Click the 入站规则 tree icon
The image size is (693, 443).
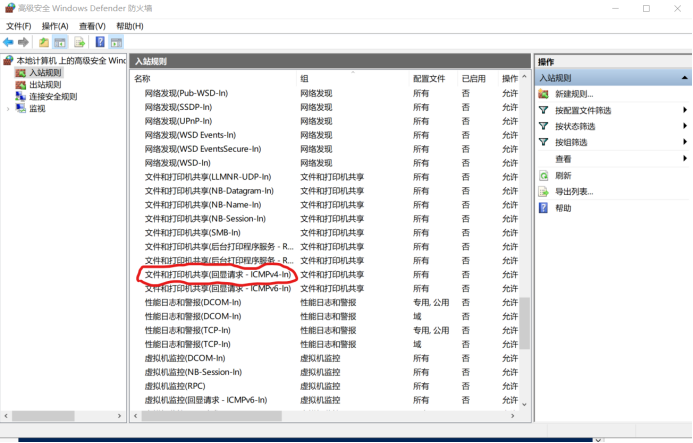20,73
